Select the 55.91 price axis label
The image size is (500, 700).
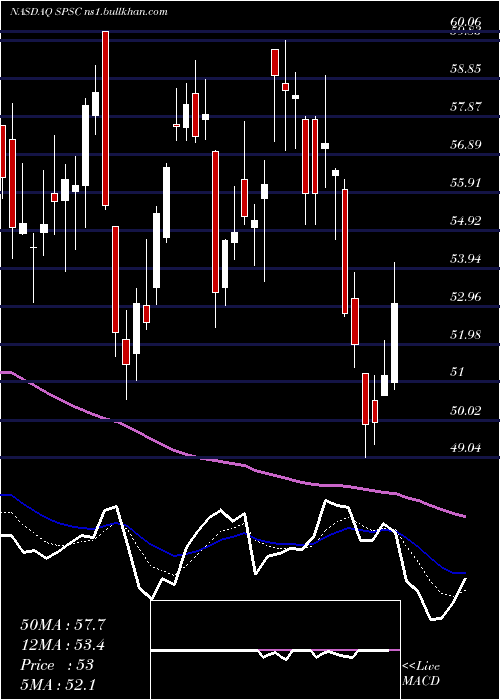(465, 183)
